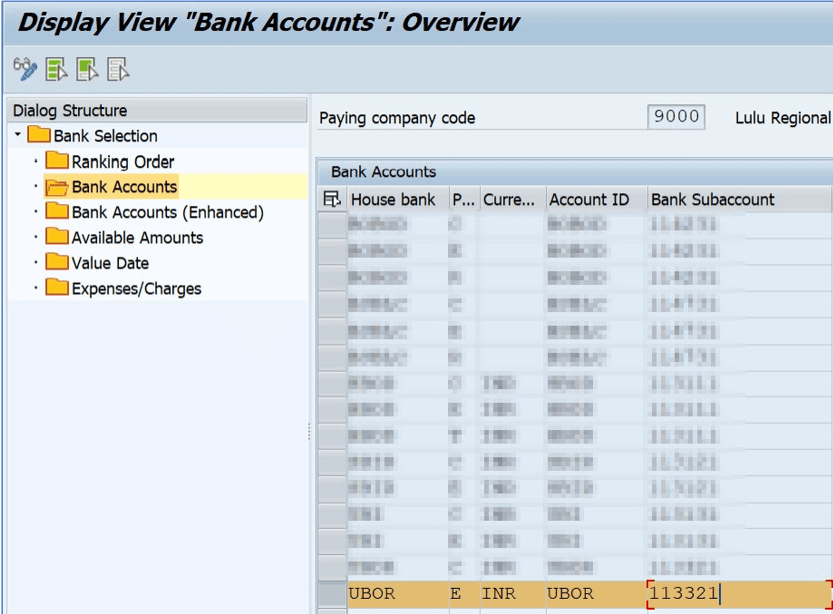
Task: Click the Deselect All toolbar icon
Action: tap(118, 69)
